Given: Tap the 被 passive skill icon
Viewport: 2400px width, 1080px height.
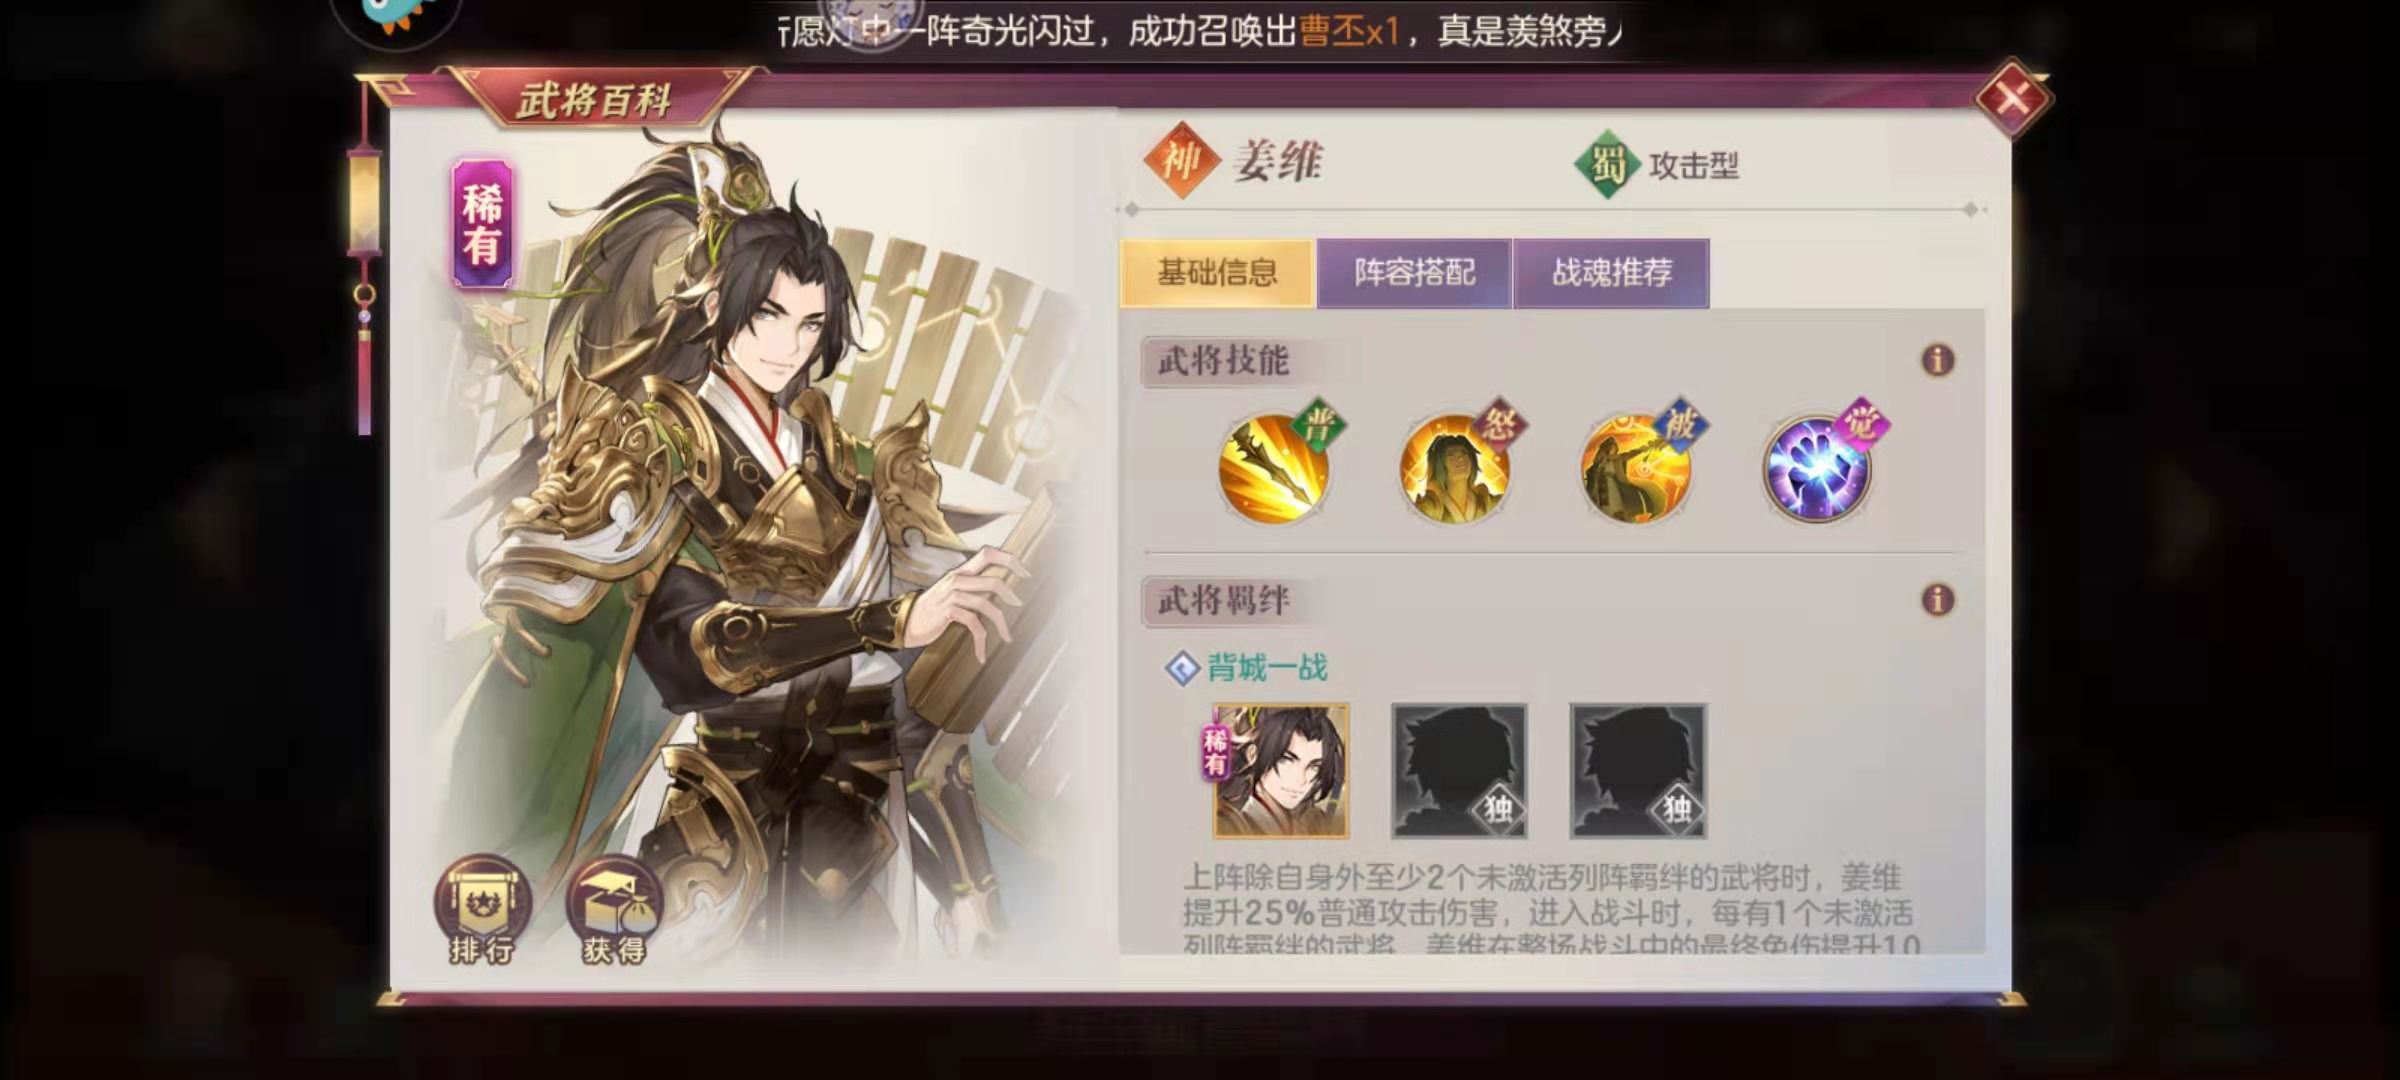Looking at the screenshot, I should pos(1636,468).
